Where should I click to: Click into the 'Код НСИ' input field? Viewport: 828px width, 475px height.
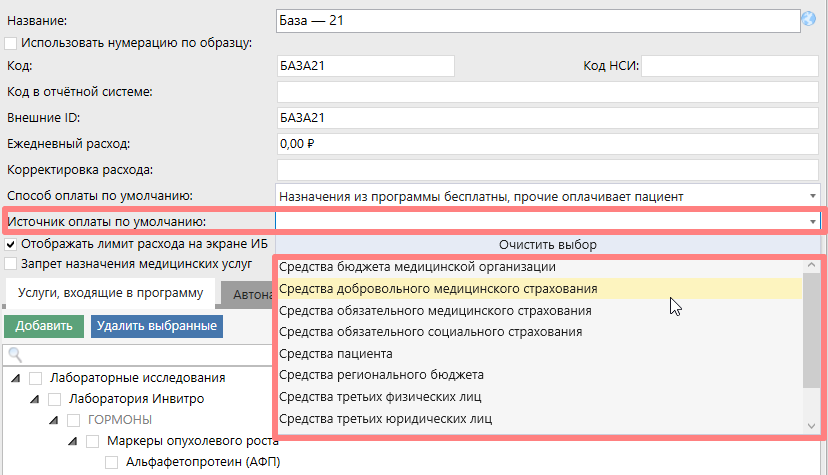tap(730, 66)
